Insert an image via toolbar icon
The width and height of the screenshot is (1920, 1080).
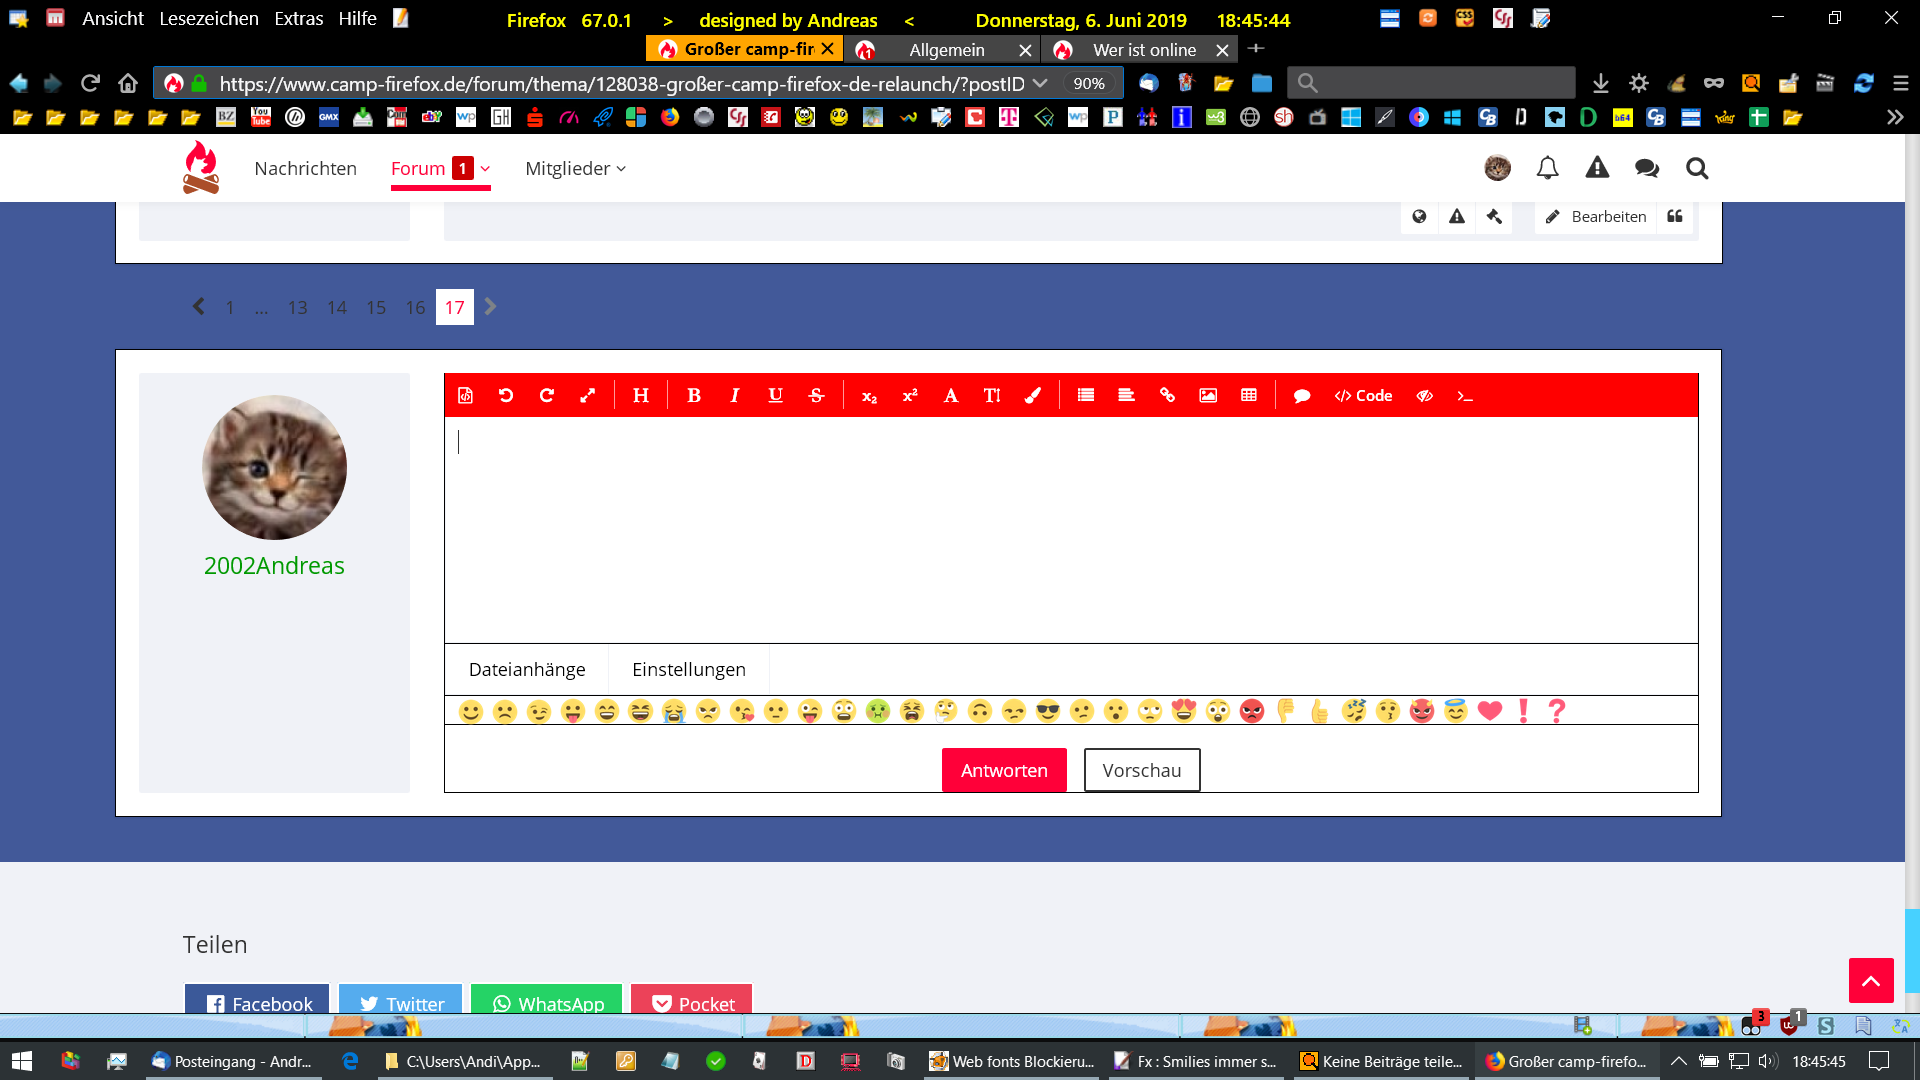click(1208, 396)
